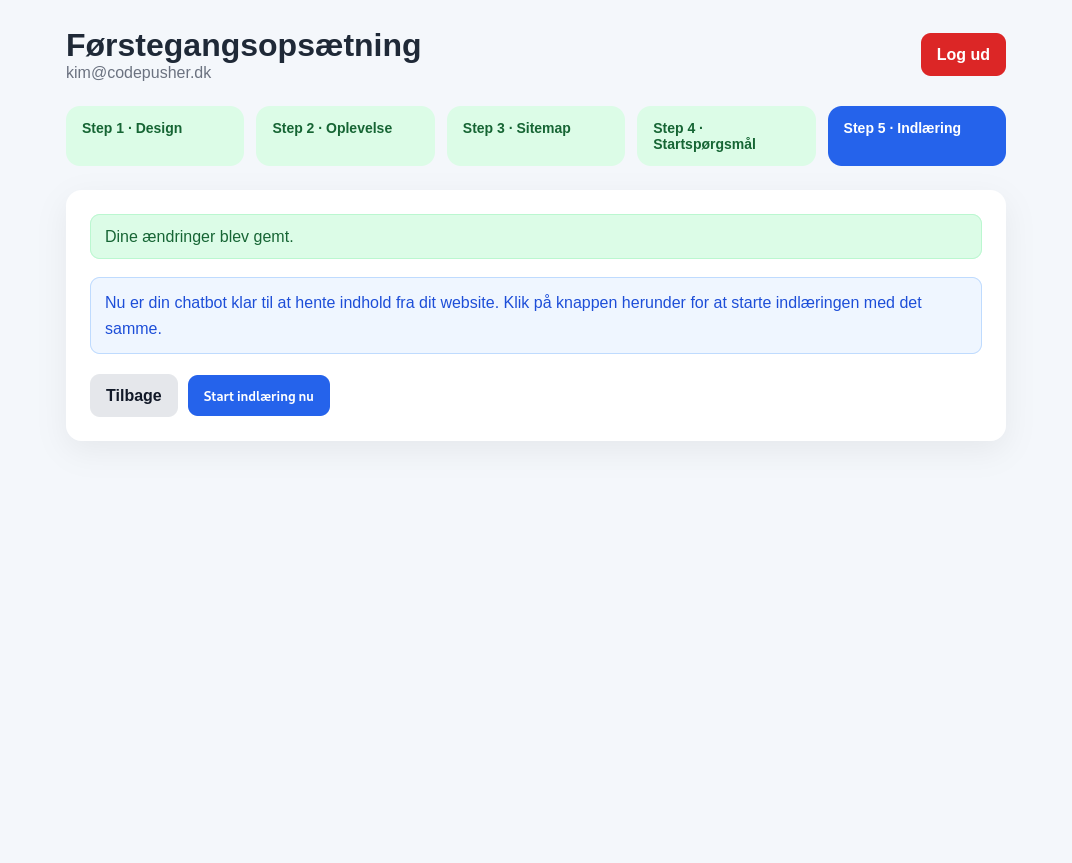This screenshot has height=863, width=1072.
Task: Start training with Start indlæring nu
Action: (258, 396)
